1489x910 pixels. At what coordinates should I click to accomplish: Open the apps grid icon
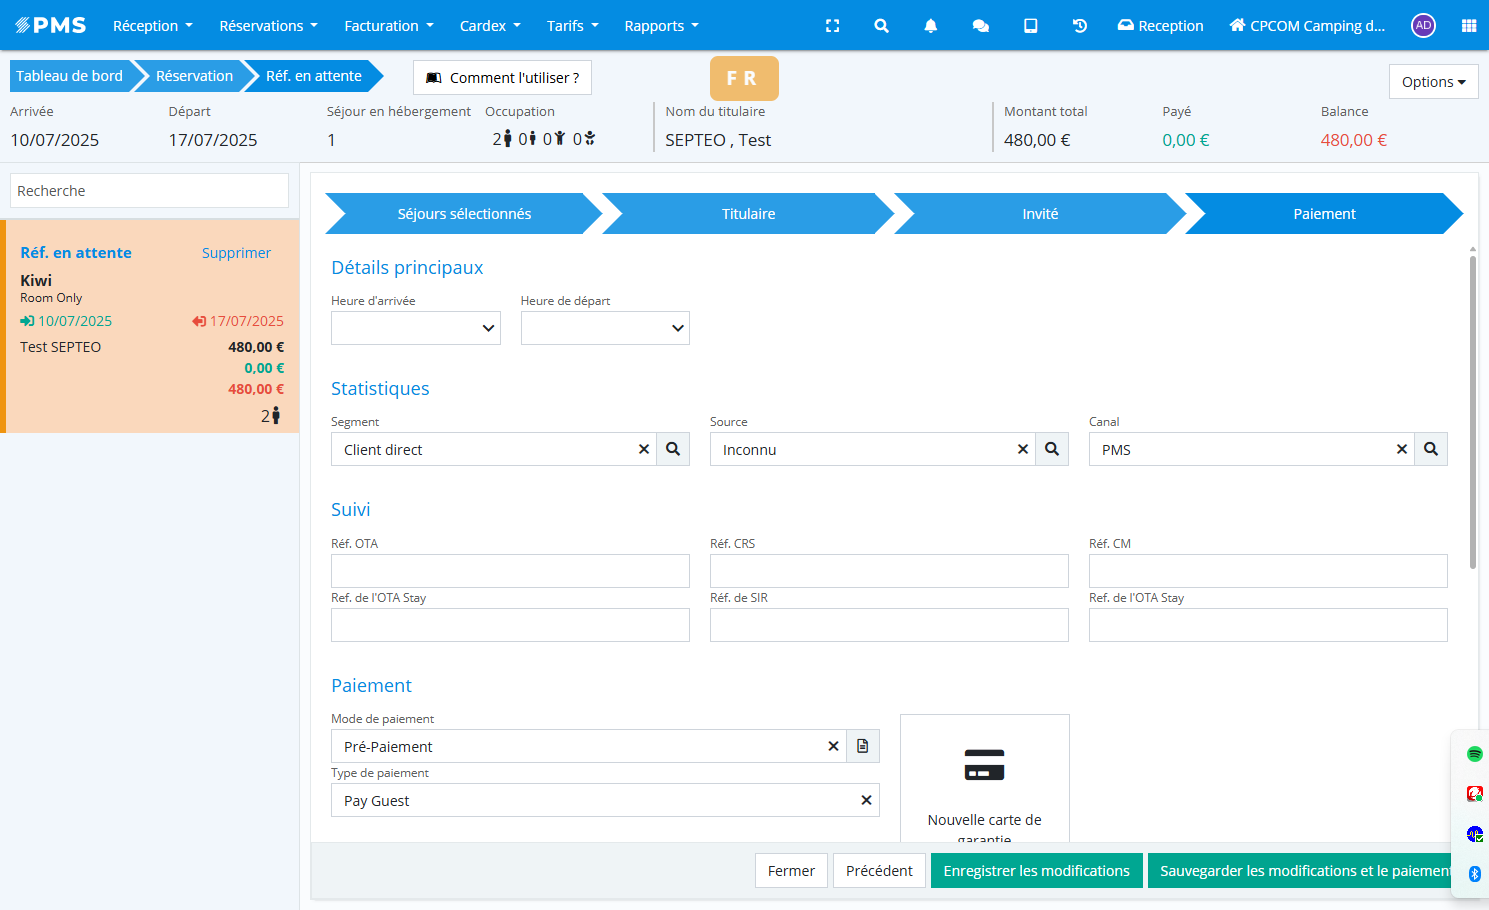[1468, 26]
